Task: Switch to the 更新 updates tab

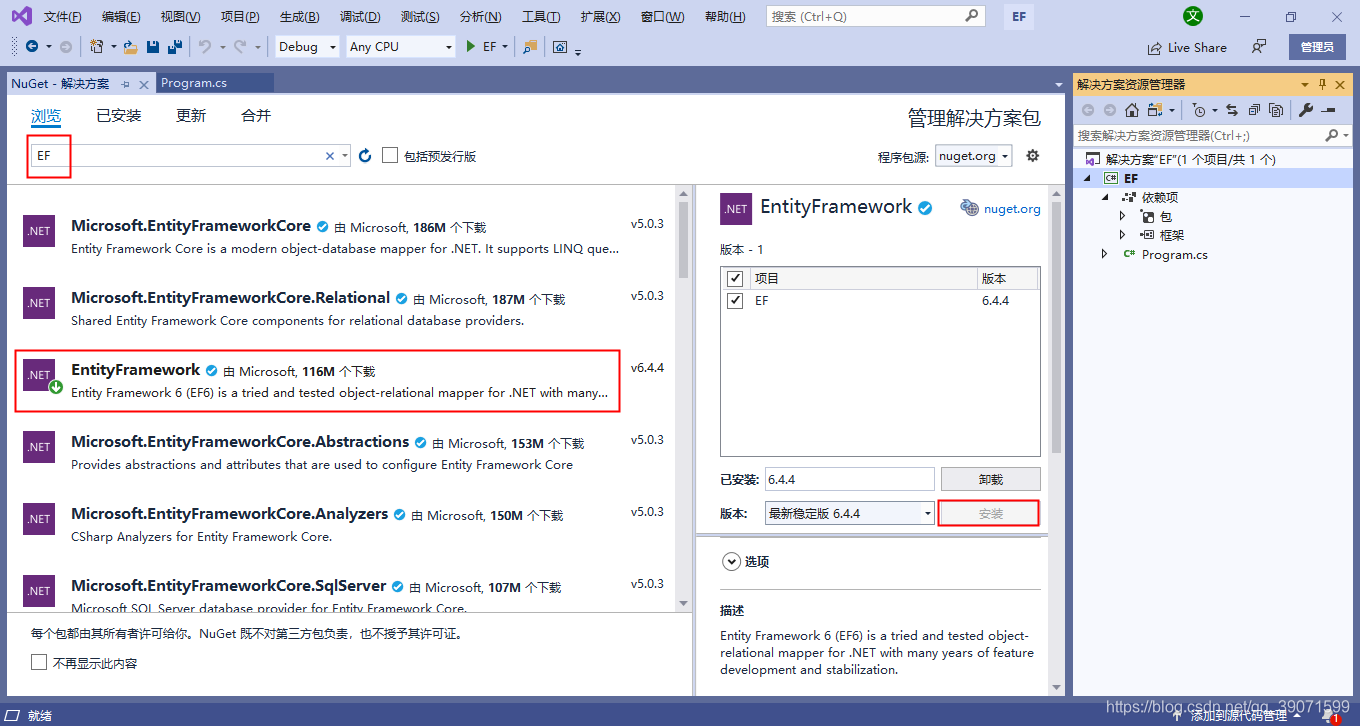Action: (x=191, y=116)
